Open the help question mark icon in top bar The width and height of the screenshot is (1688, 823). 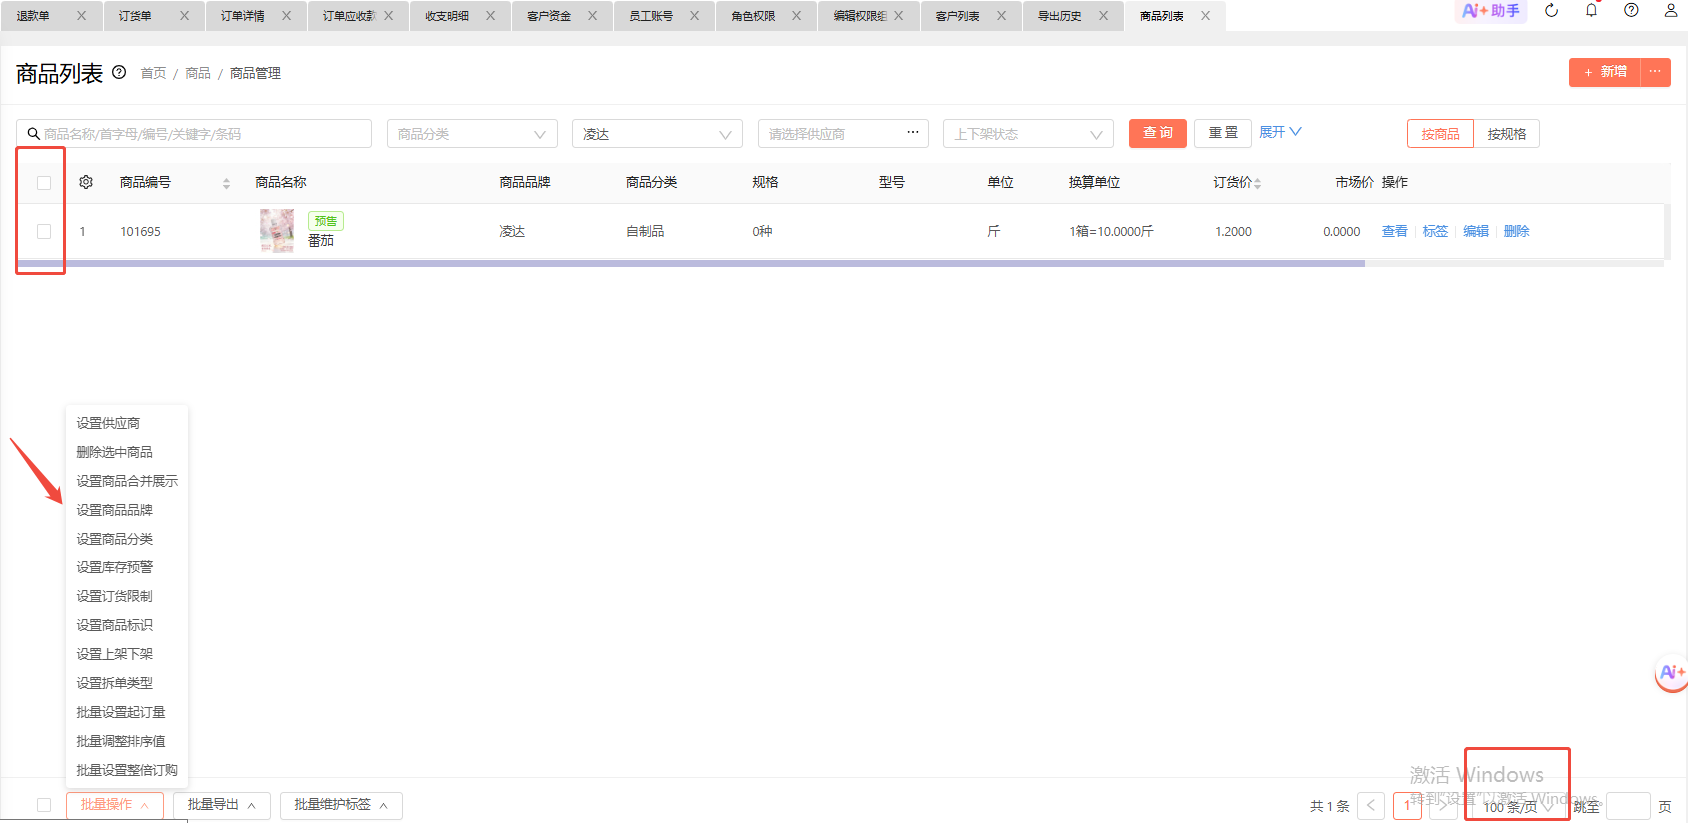click(x=1631, y=11)
